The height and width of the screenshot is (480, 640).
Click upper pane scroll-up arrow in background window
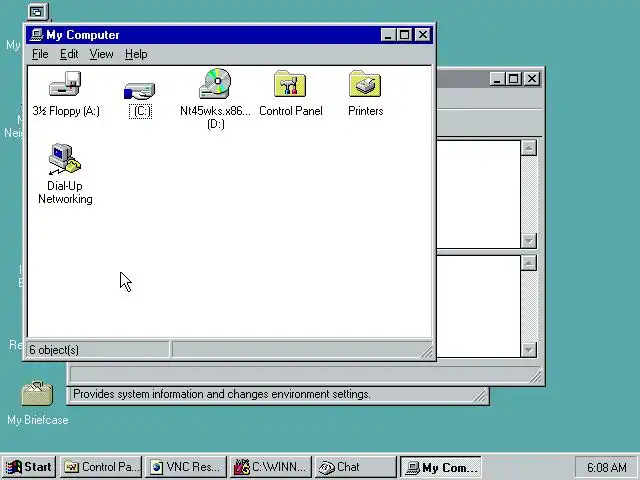click(x=529, y=148)
